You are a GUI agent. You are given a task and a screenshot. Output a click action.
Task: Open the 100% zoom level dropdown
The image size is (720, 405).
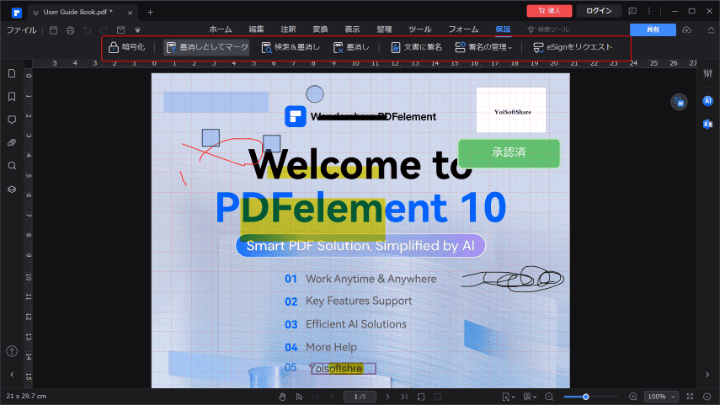click(661, 397)
